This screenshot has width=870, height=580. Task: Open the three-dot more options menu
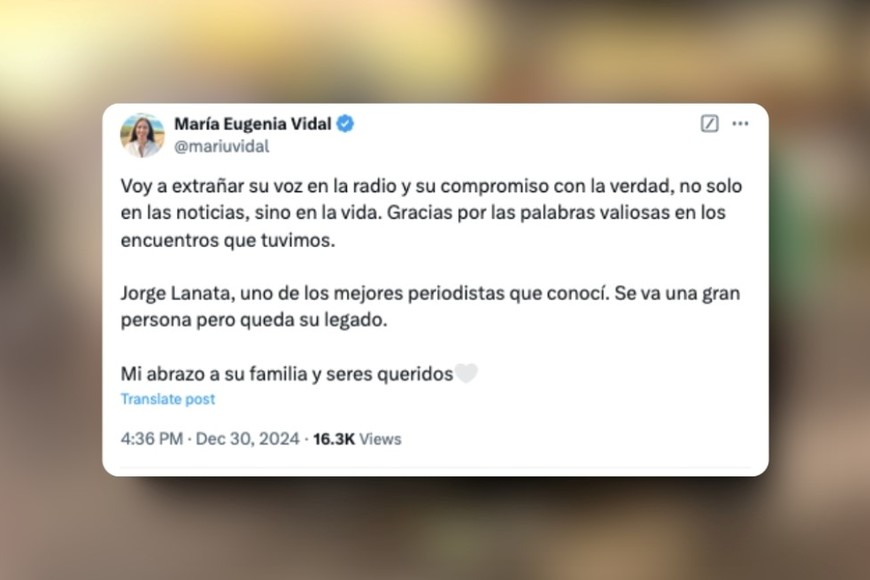[x=740, y=123]
